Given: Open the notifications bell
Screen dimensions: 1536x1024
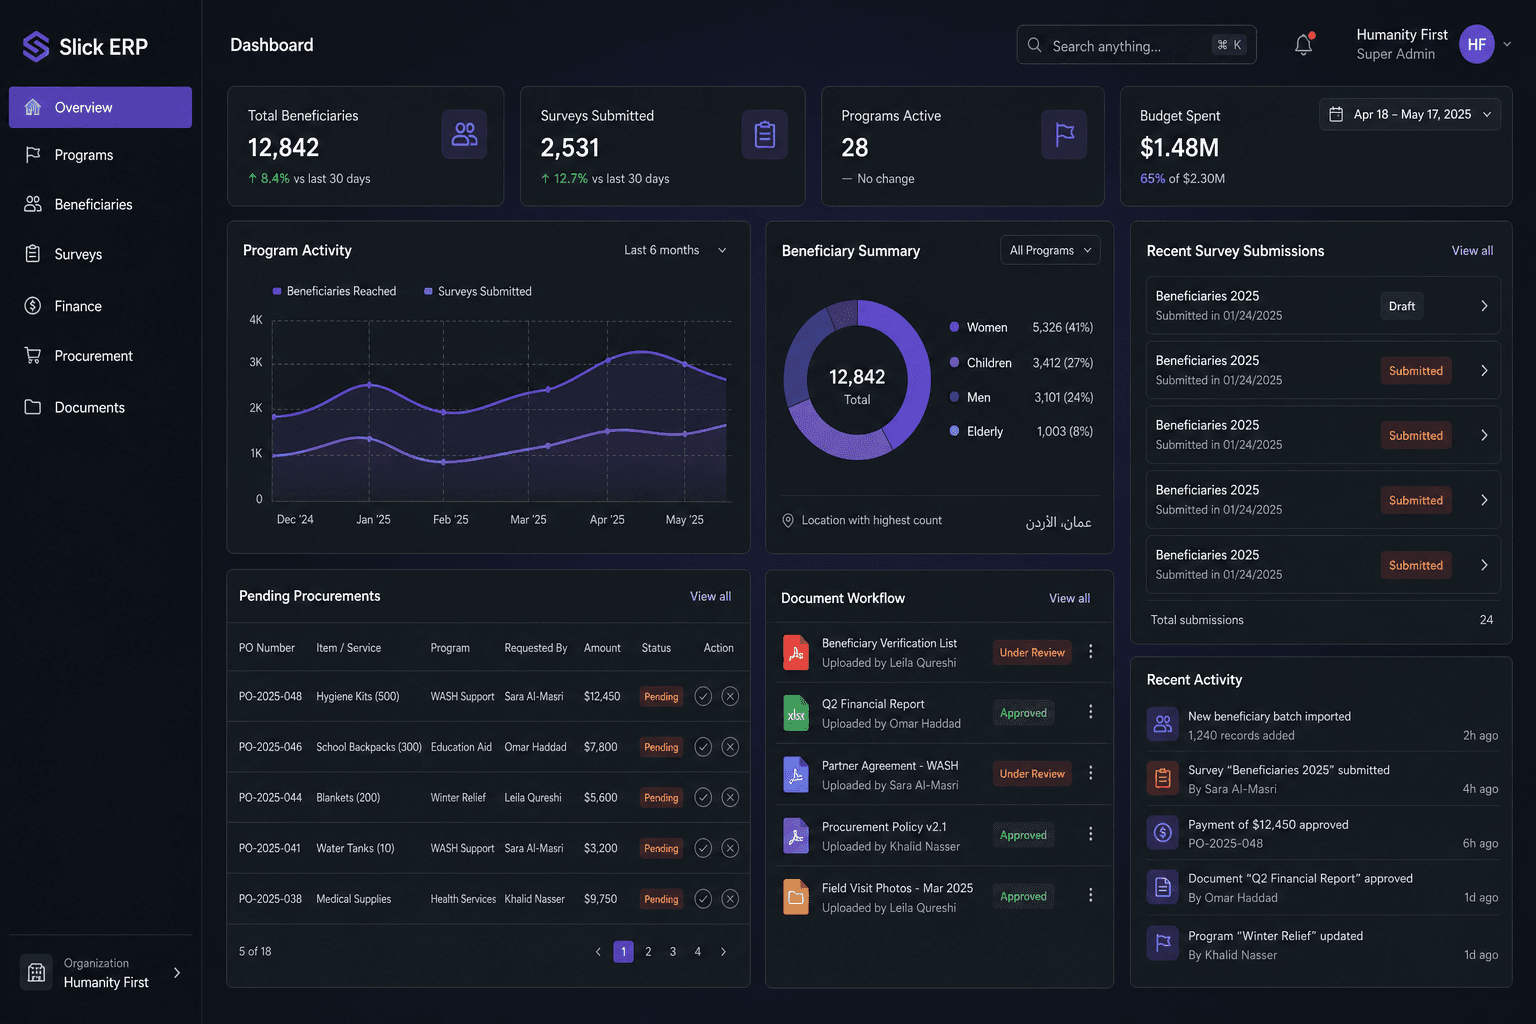Looking at the screenshot, I should tap(1303, 45).
